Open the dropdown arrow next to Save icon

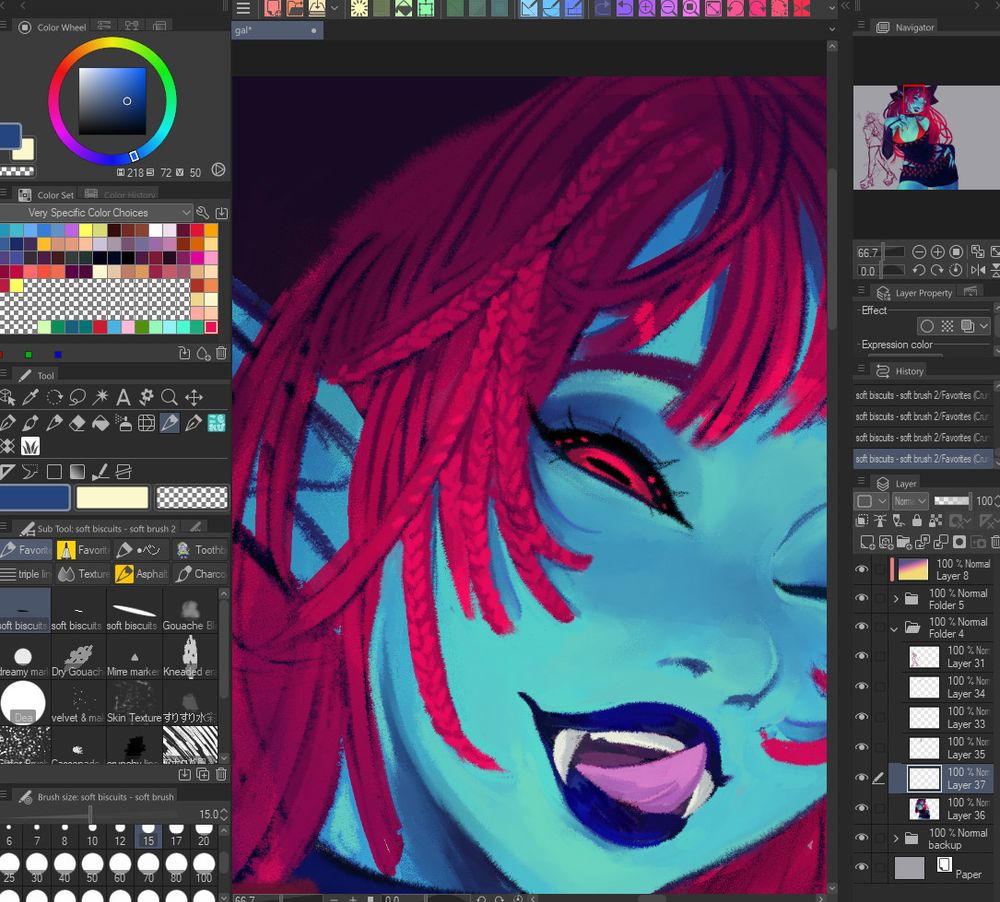click(x=334, y=8)
